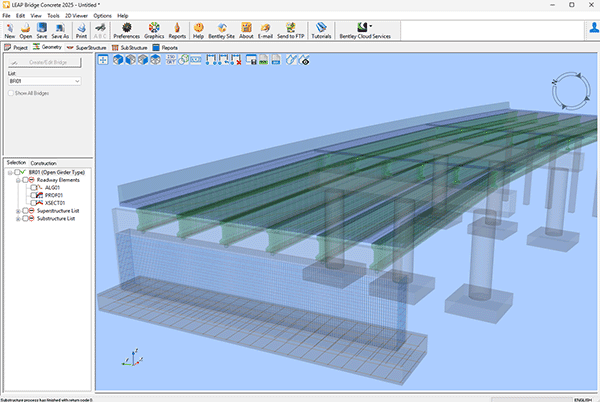Viewport: 600px width, 402px height.
Task: Switch to the Construction tab
Action: [x=43, y=162]
